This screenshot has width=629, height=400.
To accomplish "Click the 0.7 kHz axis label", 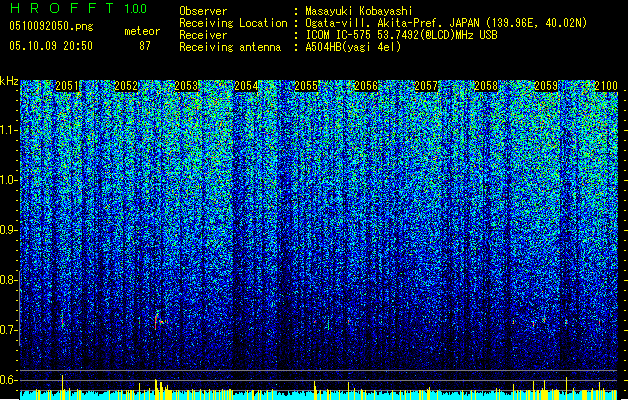I will point(9,330).
